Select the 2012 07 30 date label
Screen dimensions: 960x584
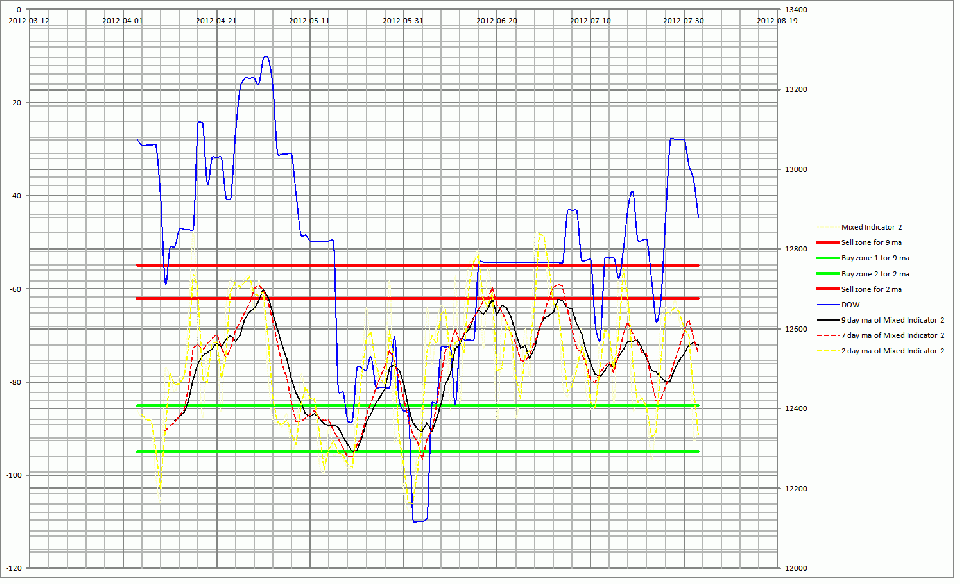(x=683, y=20)
